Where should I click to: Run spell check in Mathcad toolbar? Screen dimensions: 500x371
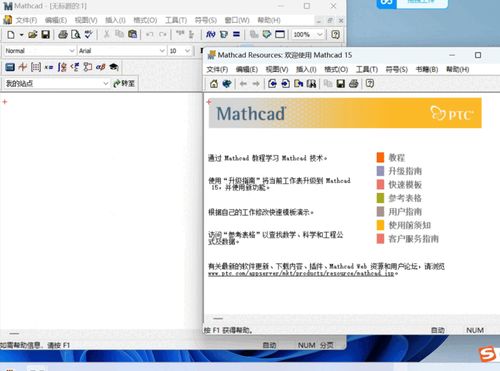point(88,34)
